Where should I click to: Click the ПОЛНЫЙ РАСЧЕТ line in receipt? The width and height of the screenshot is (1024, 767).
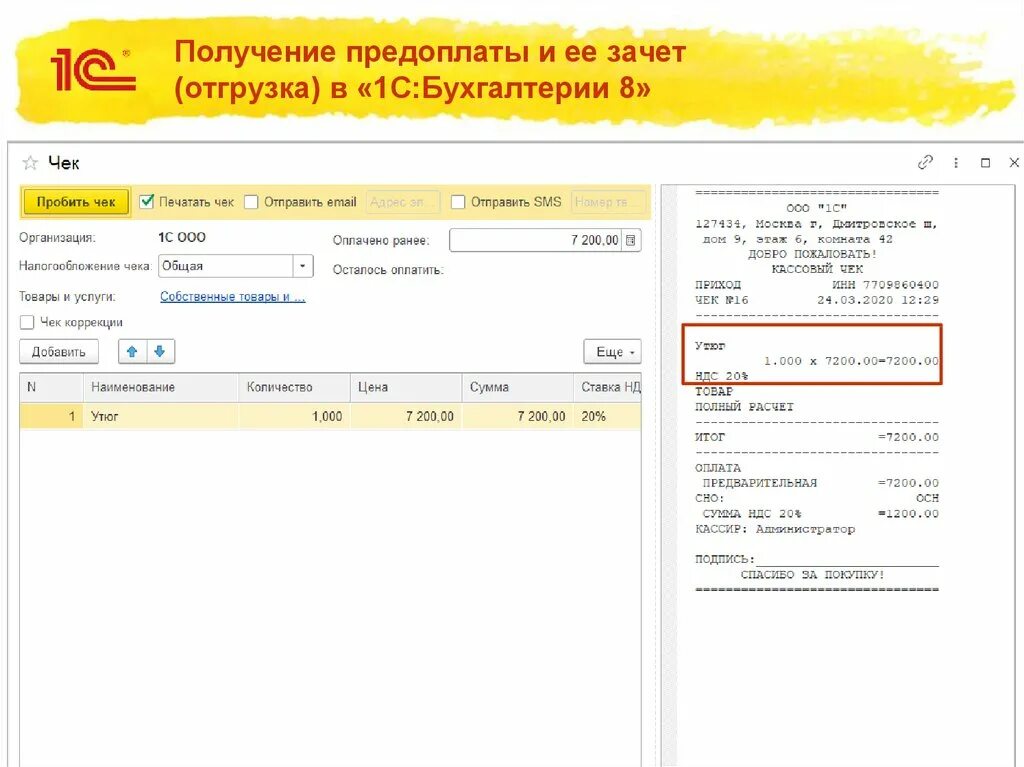pos(744,407)
